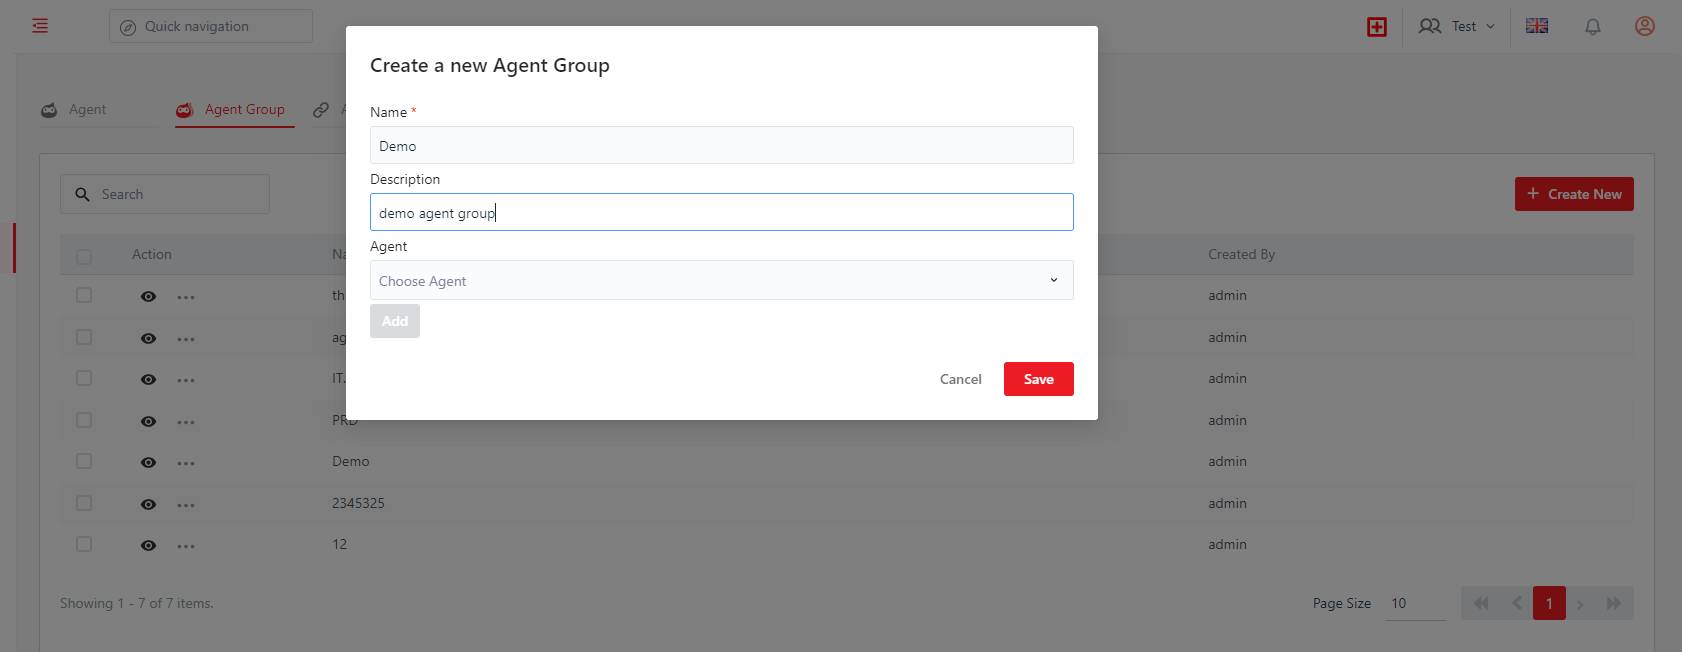
Task: Save the new Agent Group
Action: coord(1039,379)
